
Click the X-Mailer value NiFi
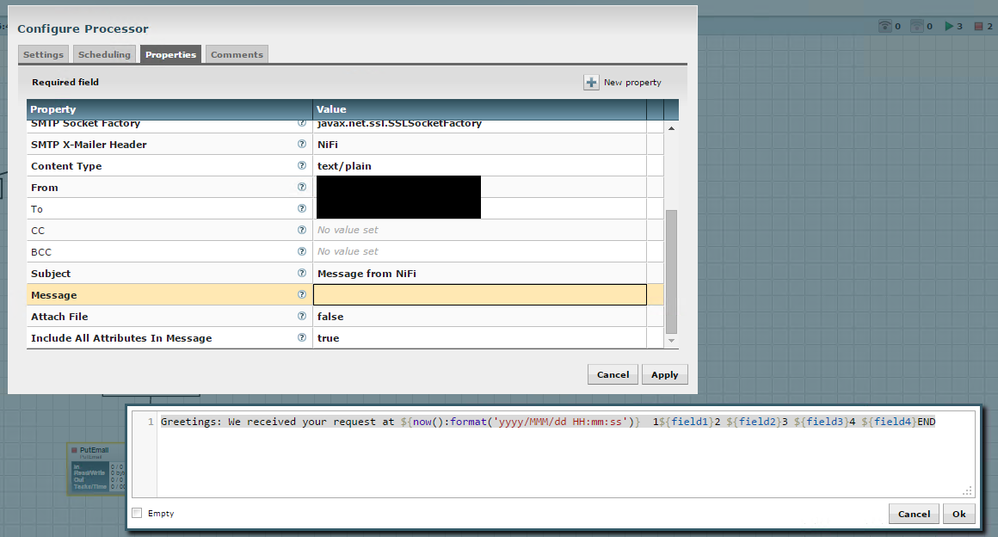328,144
